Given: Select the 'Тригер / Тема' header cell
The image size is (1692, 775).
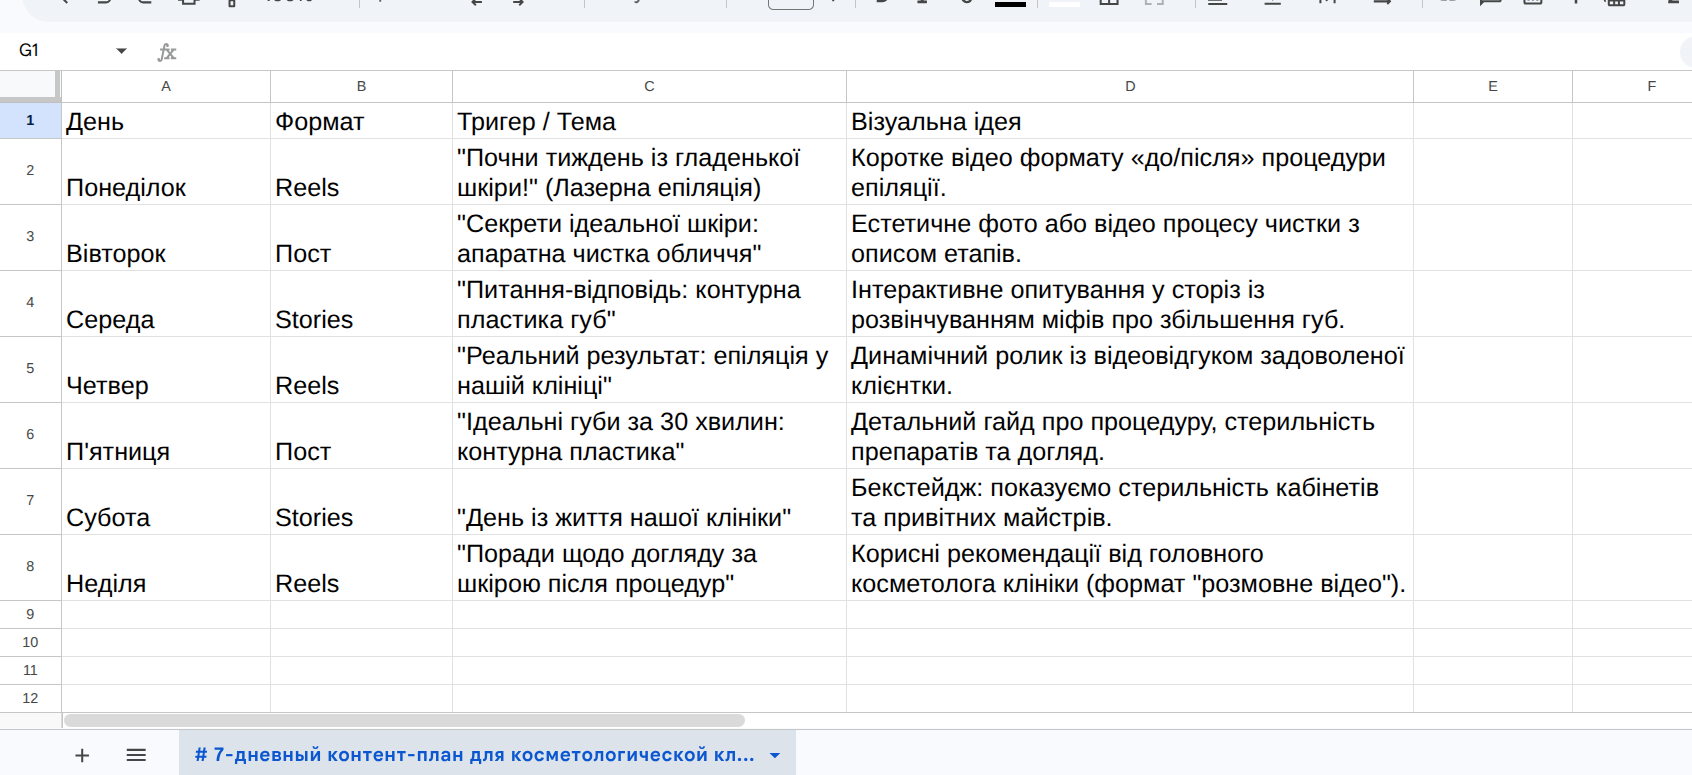Looking at the screenshot, I should (x=649, y=121).
